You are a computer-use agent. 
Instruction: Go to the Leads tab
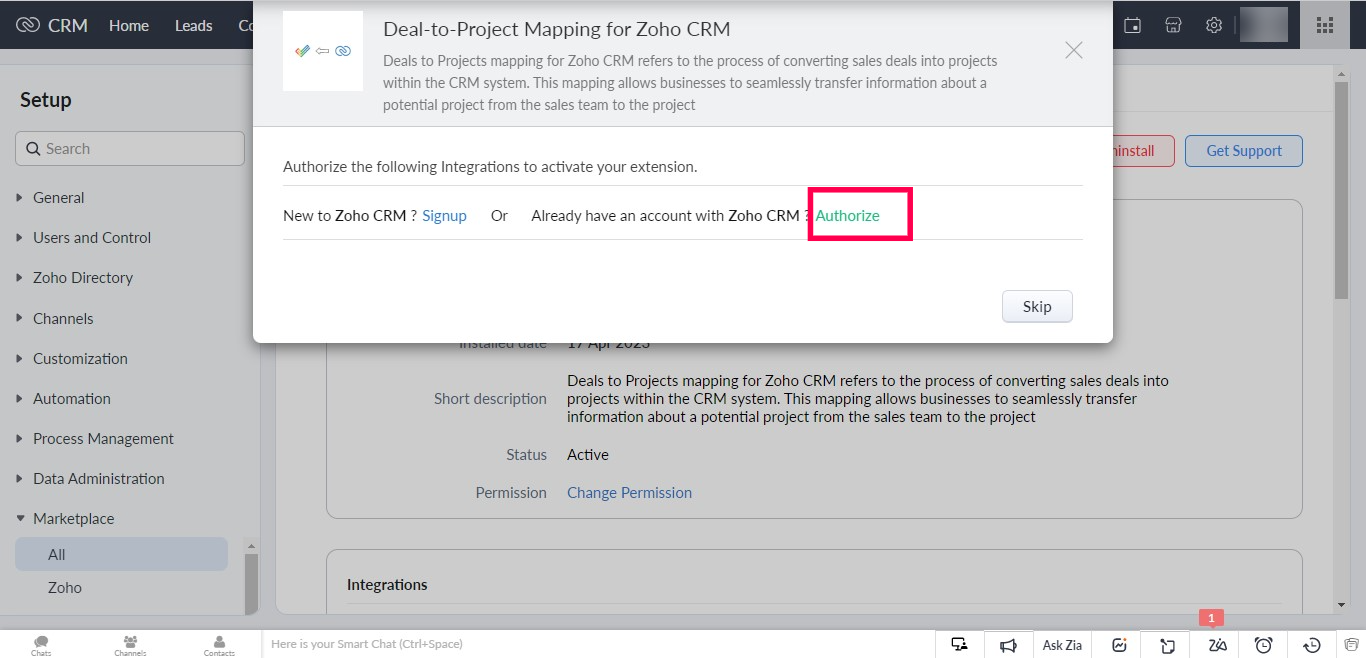(x=193, y=25)
